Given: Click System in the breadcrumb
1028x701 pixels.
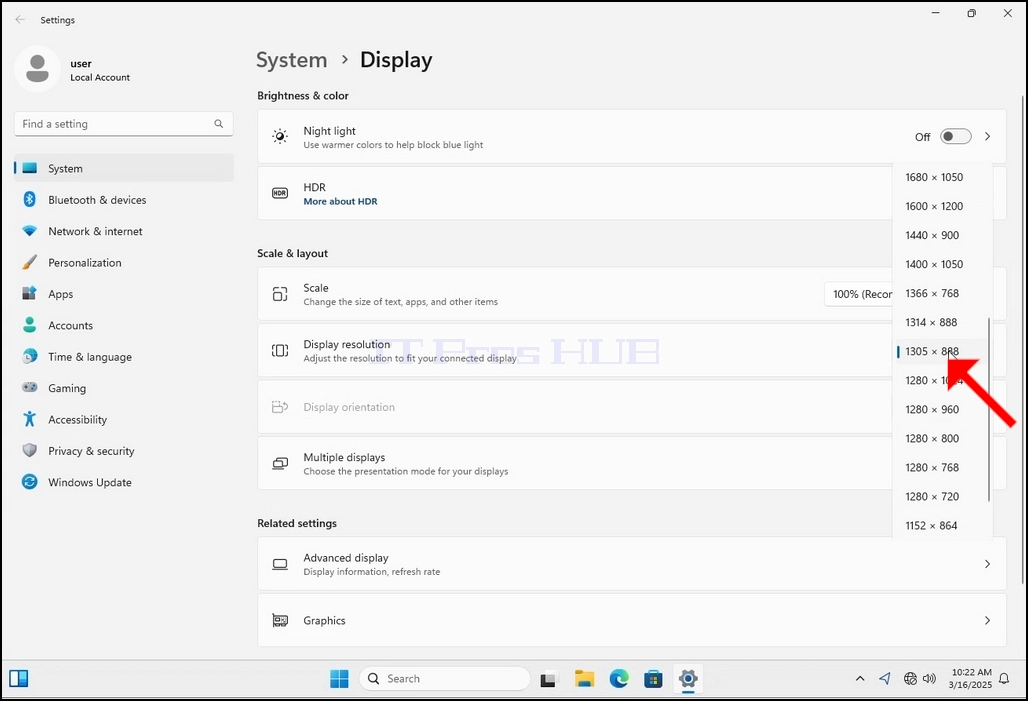Looking at the screenshot, I should point(292,60).
